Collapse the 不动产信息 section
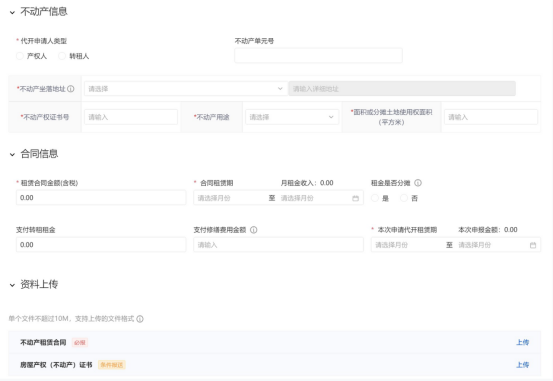Image resolution: width=553 pixels, height=381 pixels. click(x=12, y=13)
